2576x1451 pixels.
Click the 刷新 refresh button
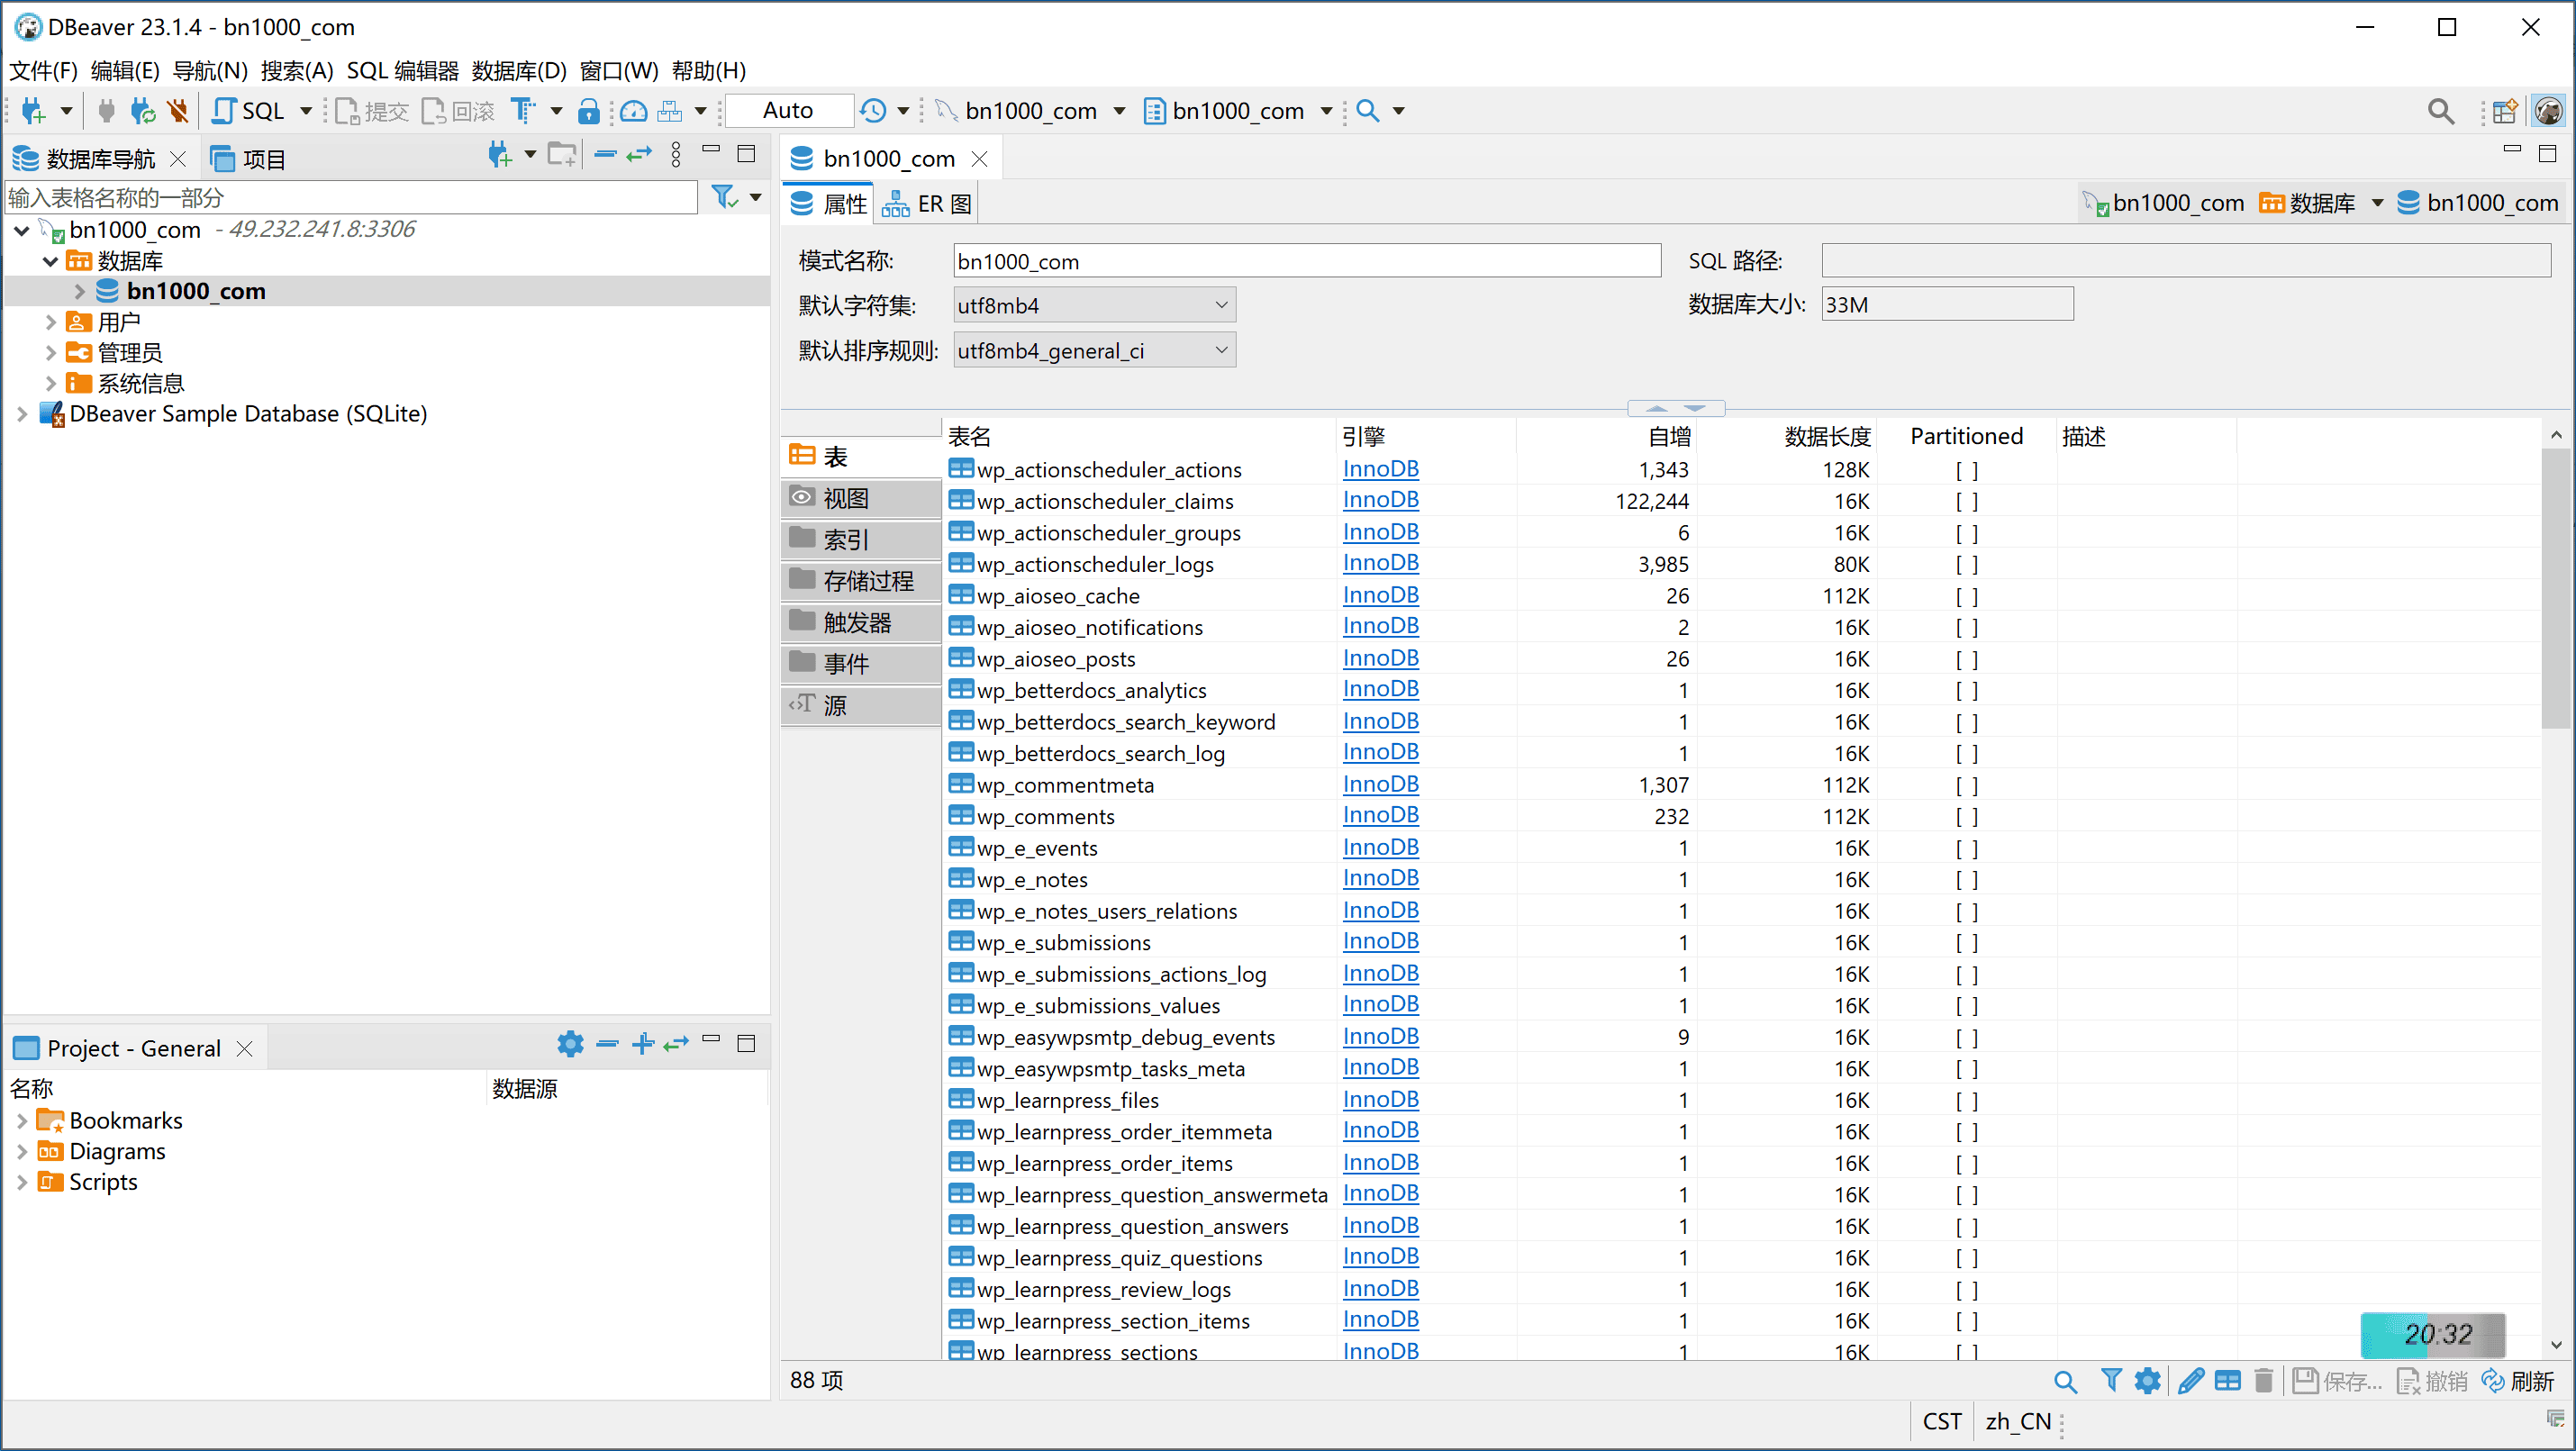(2518, 1382)
